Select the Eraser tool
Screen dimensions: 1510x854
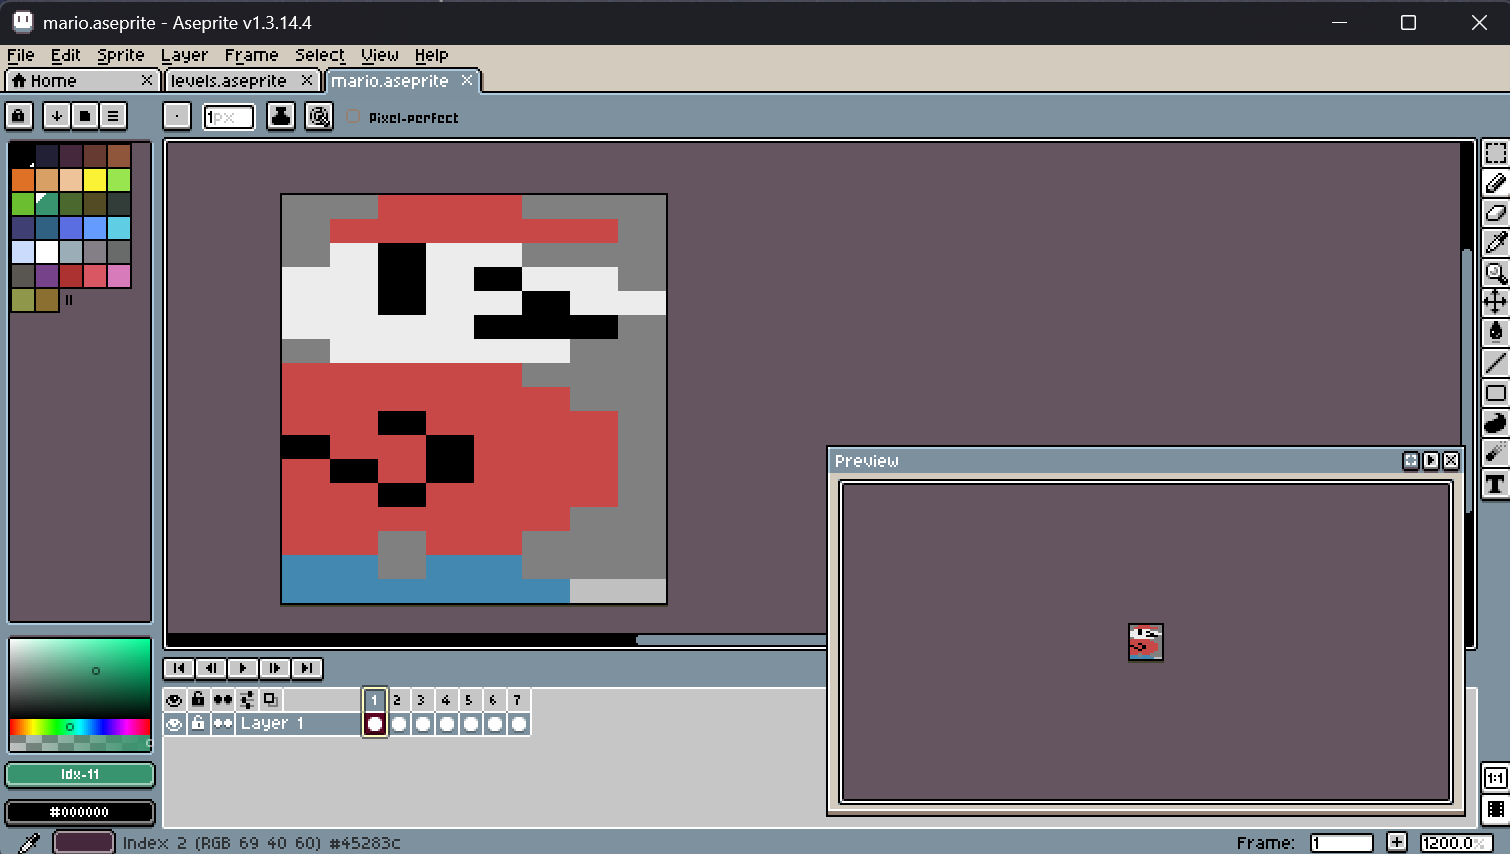pyautogui.click(x=1495, y=213)
